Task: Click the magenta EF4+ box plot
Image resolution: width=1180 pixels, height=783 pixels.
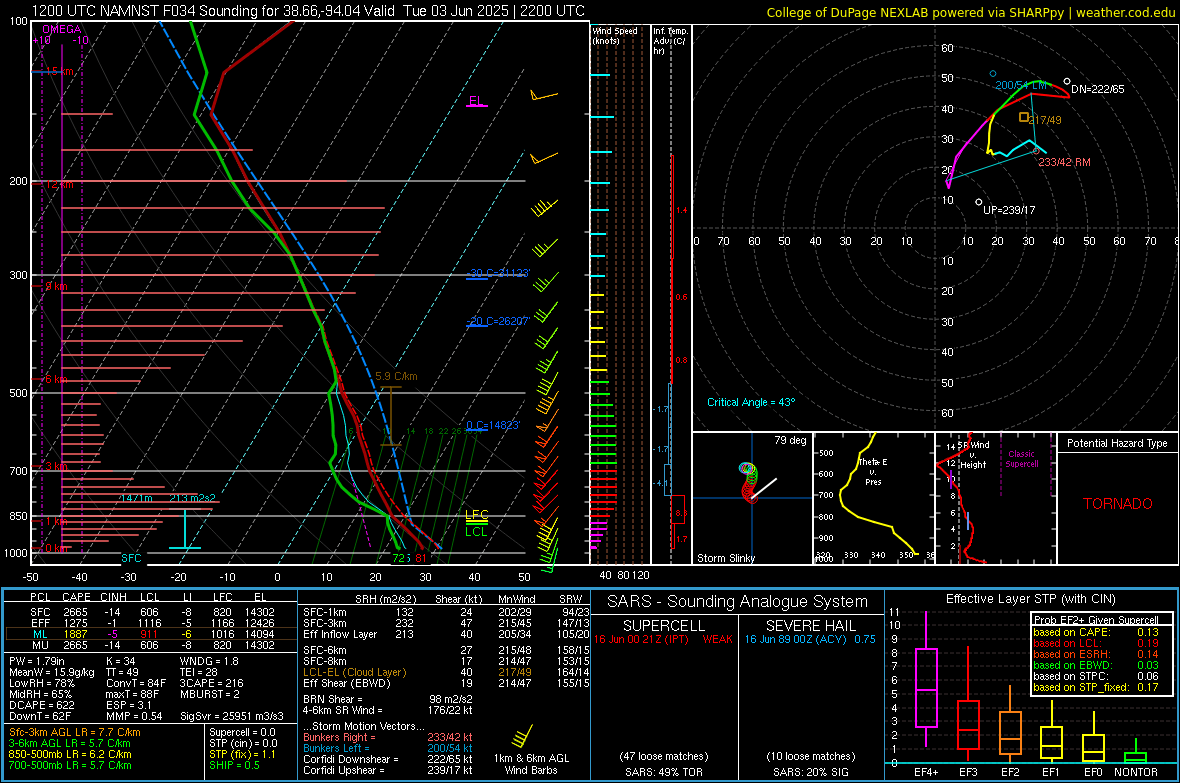Action: (x=926, y=681)
